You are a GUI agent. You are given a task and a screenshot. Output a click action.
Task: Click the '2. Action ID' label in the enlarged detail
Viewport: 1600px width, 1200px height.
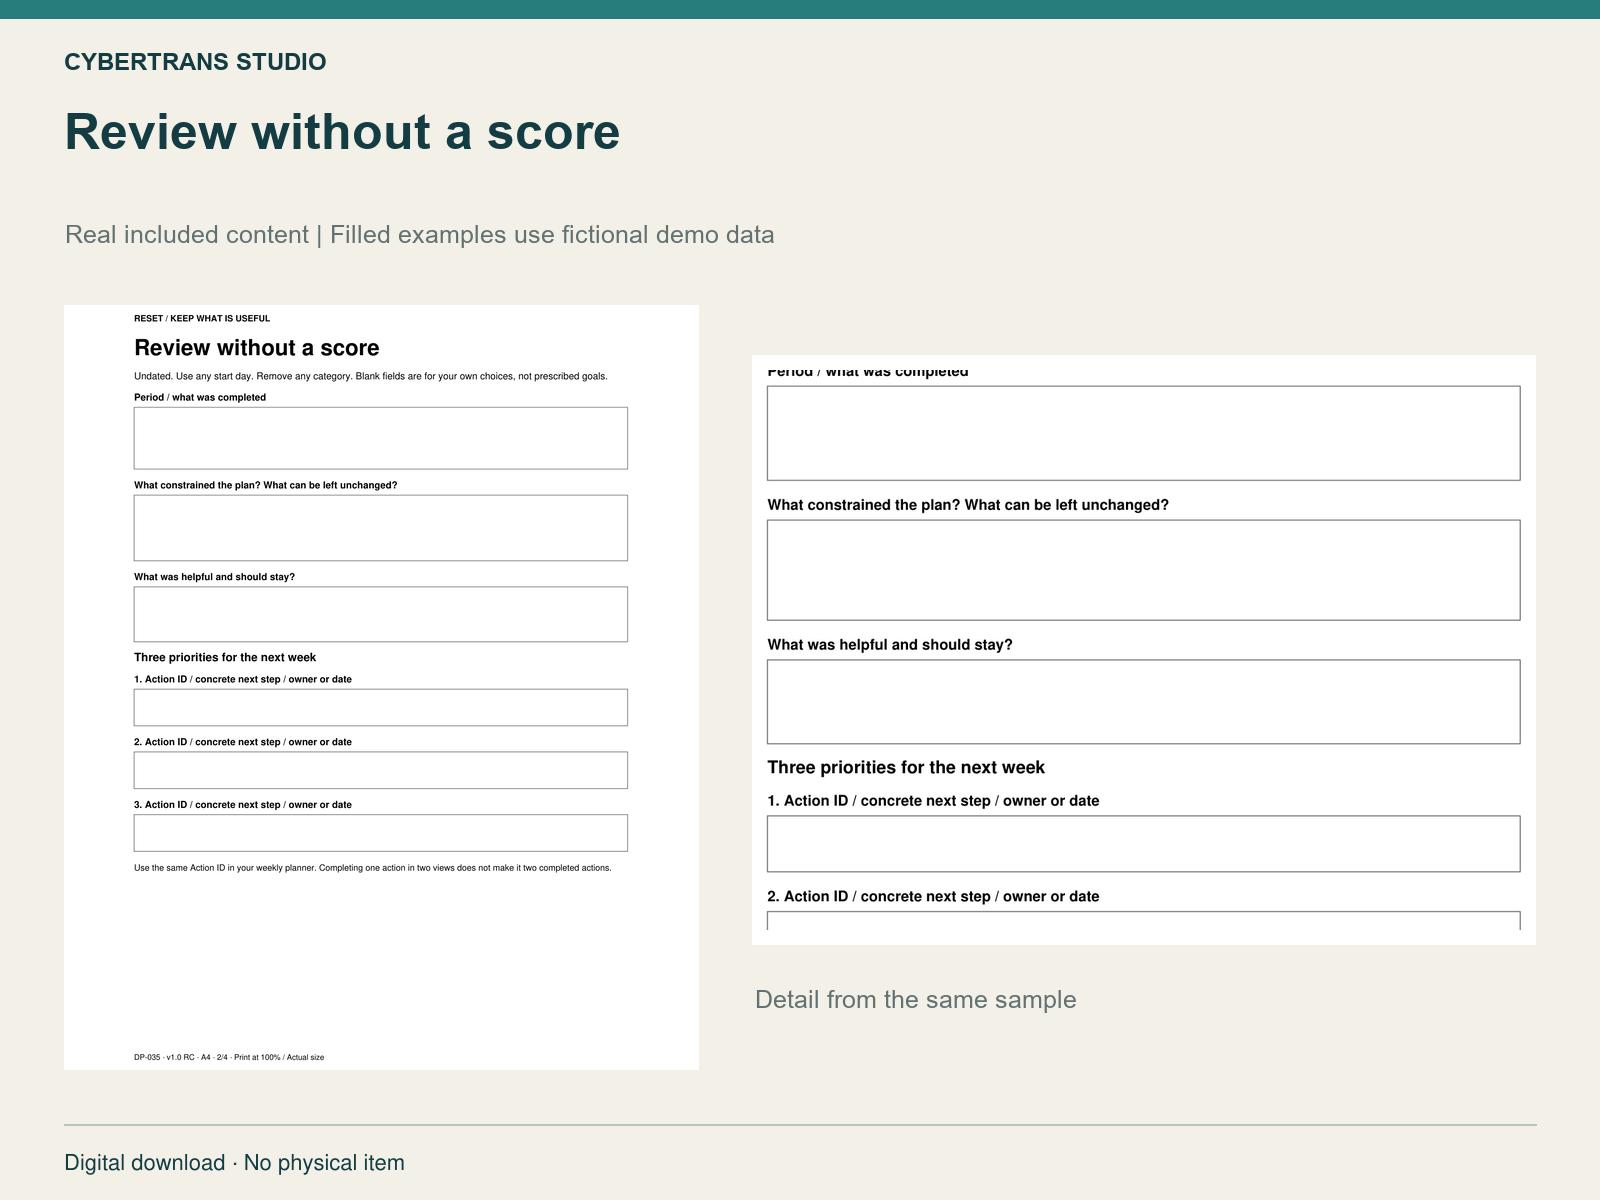pos(933,897)
